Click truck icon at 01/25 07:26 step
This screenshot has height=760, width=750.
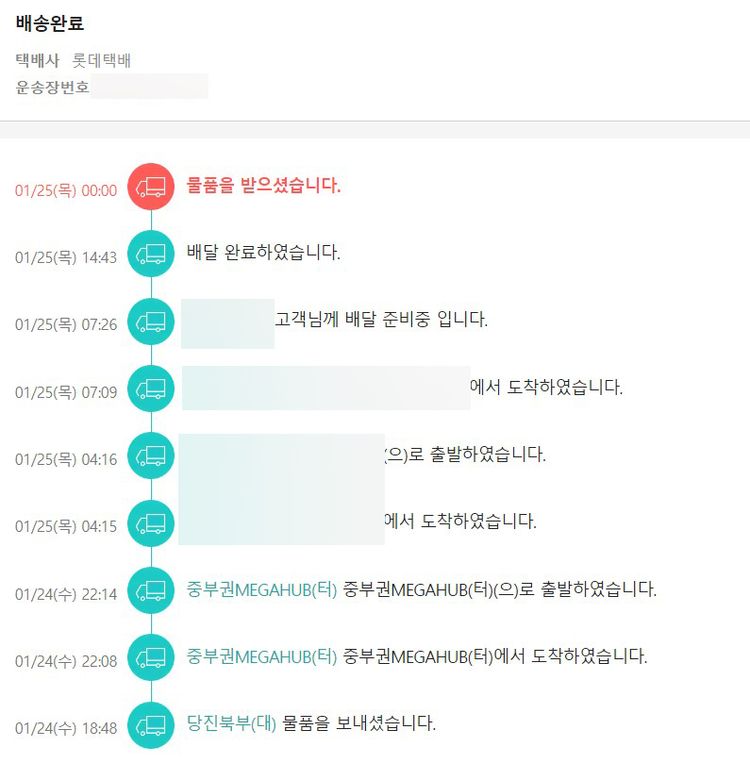pyautogui.click(x=151, y=321)
